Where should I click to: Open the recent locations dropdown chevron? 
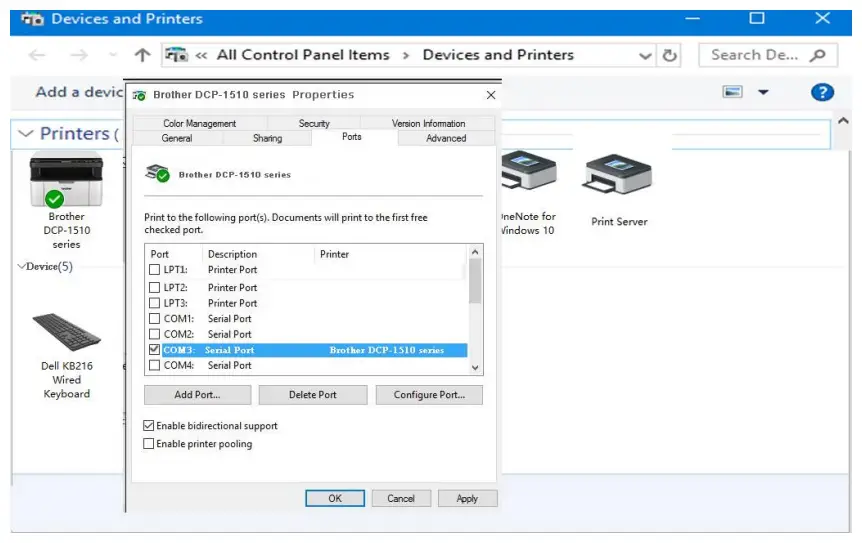click(x=113, y=55)
